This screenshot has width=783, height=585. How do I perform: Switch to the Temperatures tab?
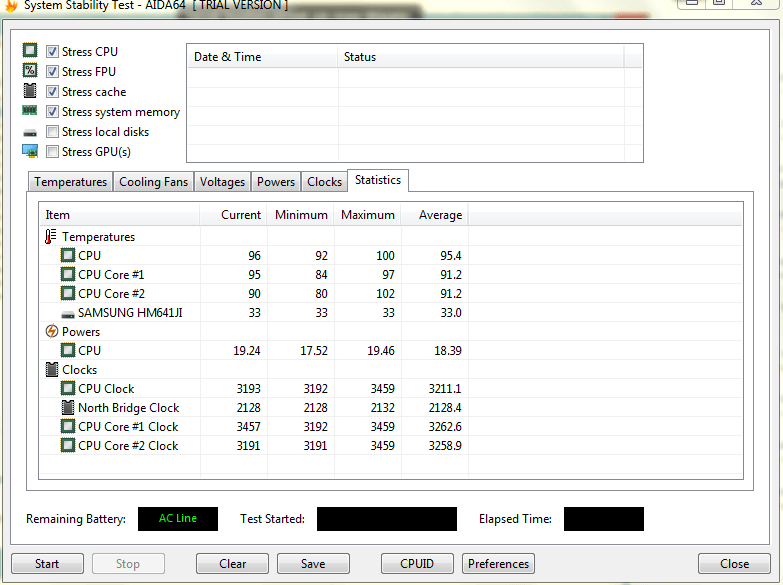point(70,182)
